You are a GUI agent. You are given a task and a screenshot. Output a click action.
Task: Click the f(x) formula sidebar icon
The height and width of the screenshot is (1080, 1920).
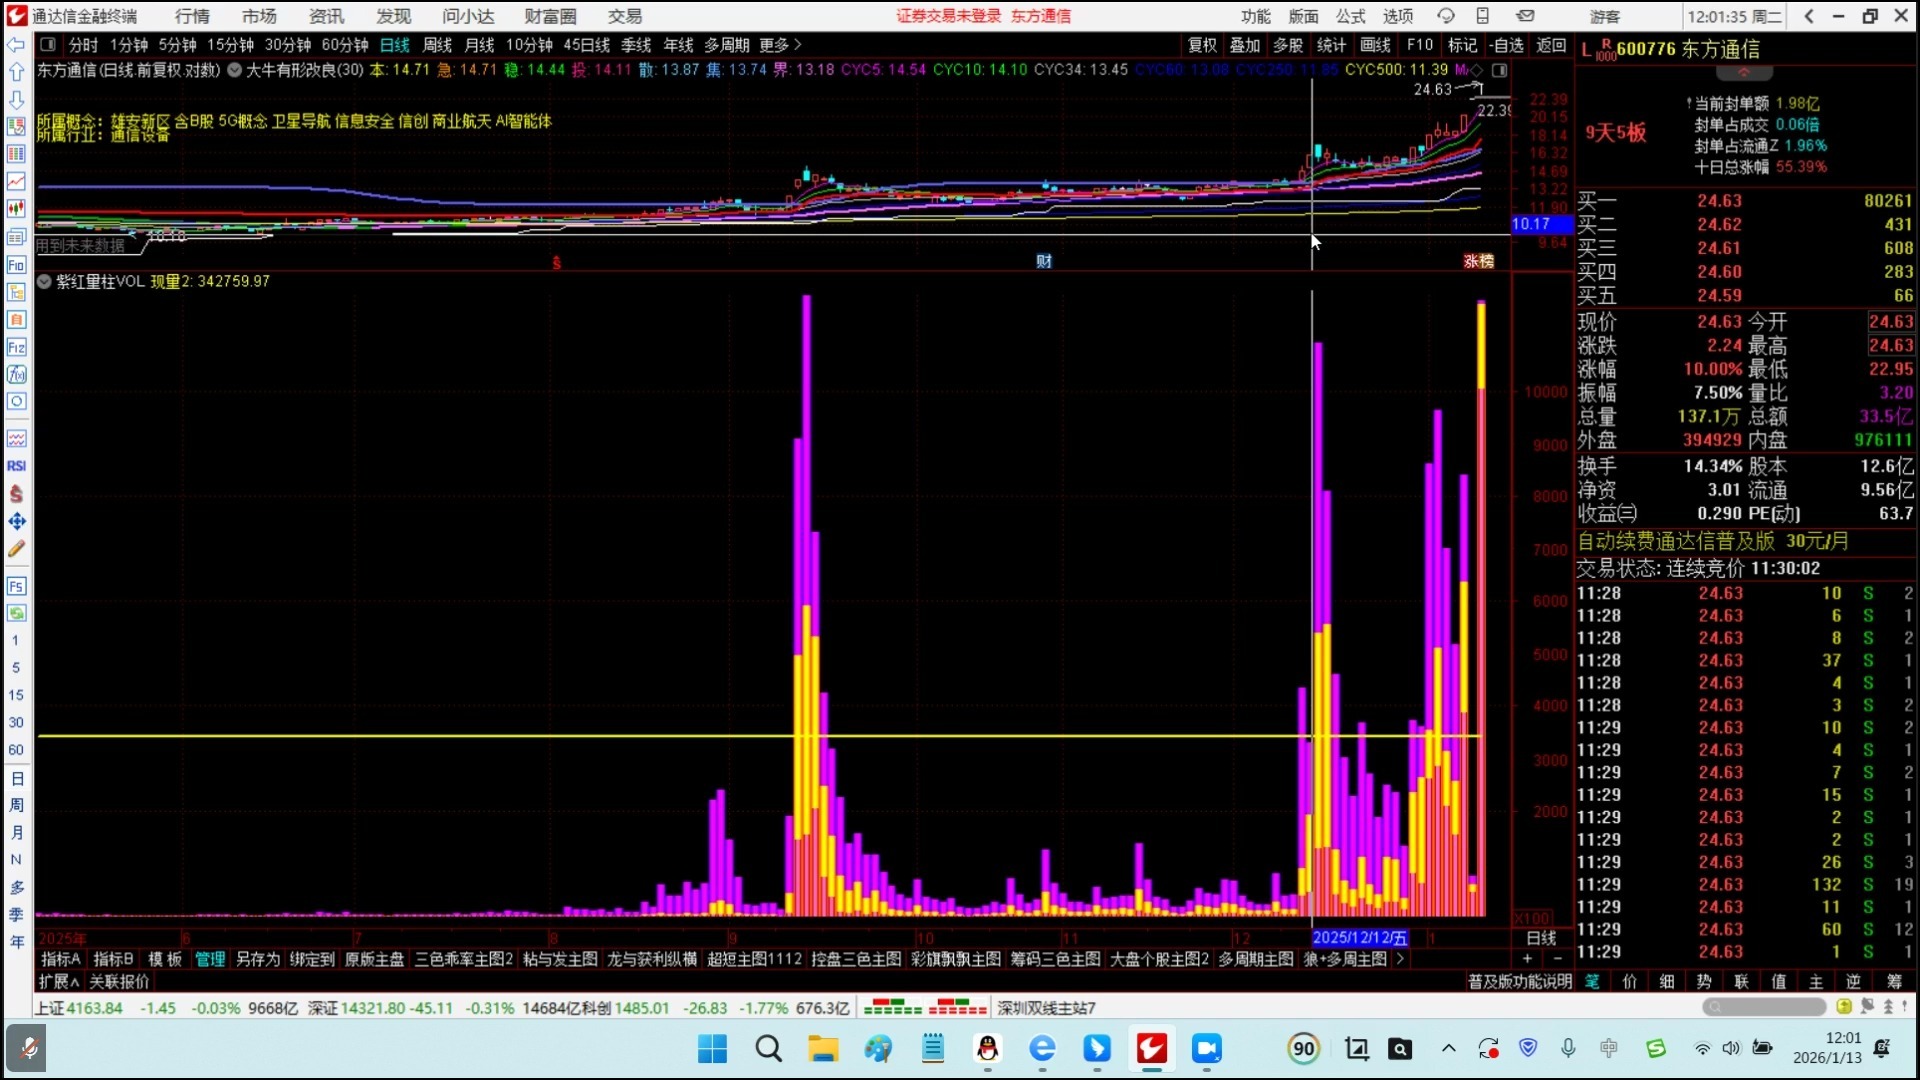click(16, 374)
